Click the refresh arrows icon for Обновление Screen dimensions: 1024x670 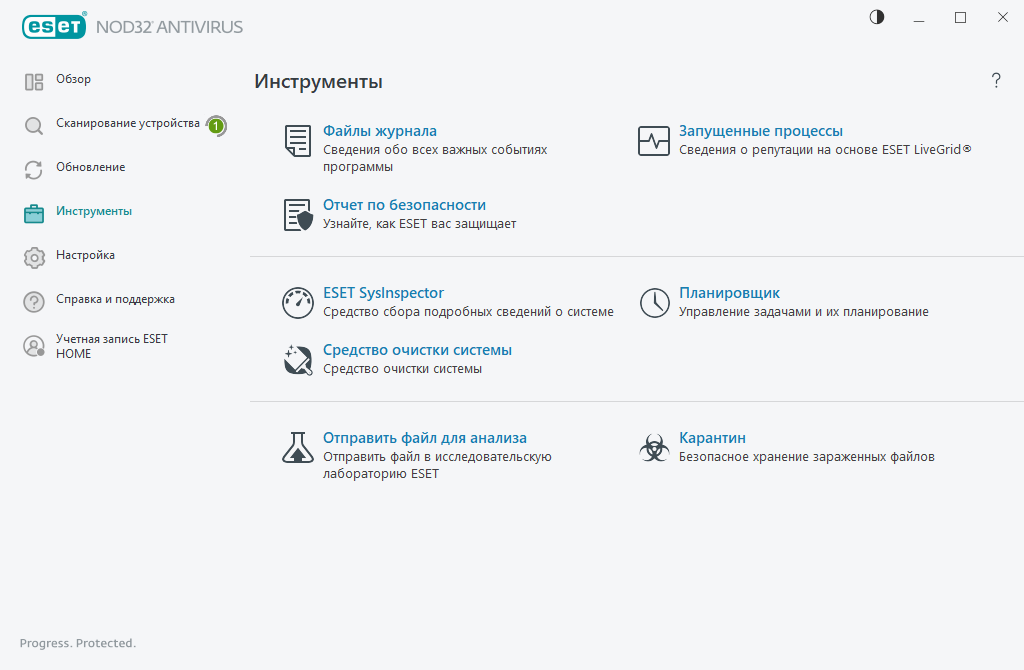tap(34, 170)
